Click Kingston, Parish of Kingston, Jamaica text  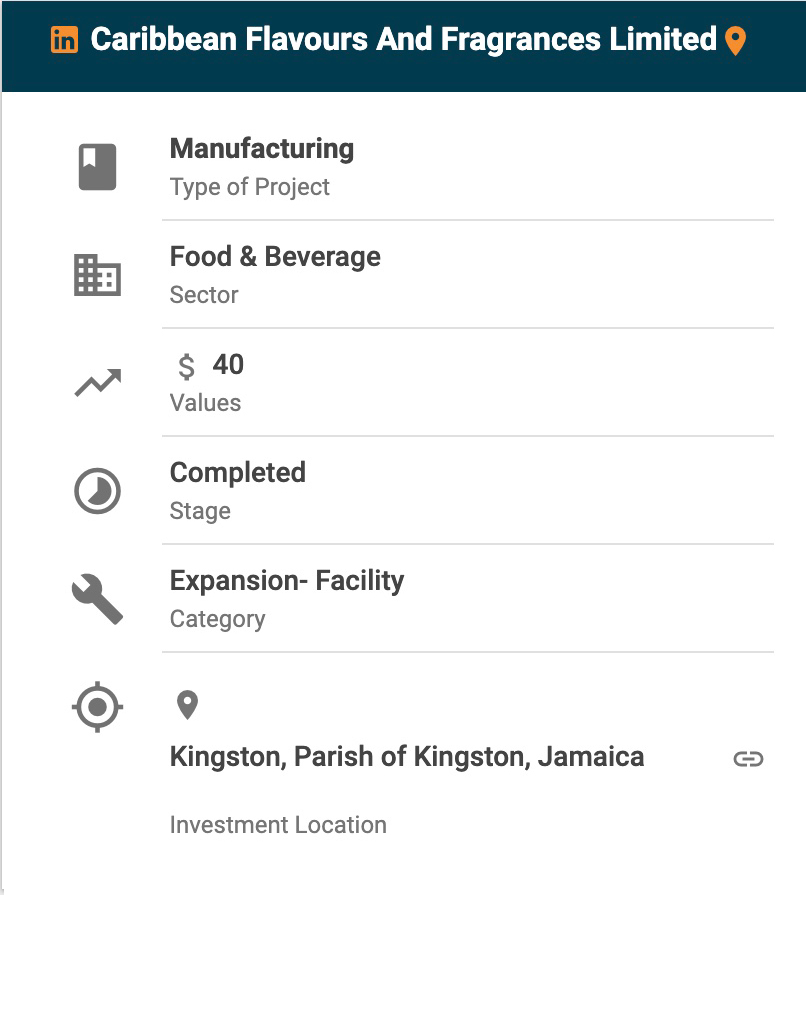click(406, 757)
